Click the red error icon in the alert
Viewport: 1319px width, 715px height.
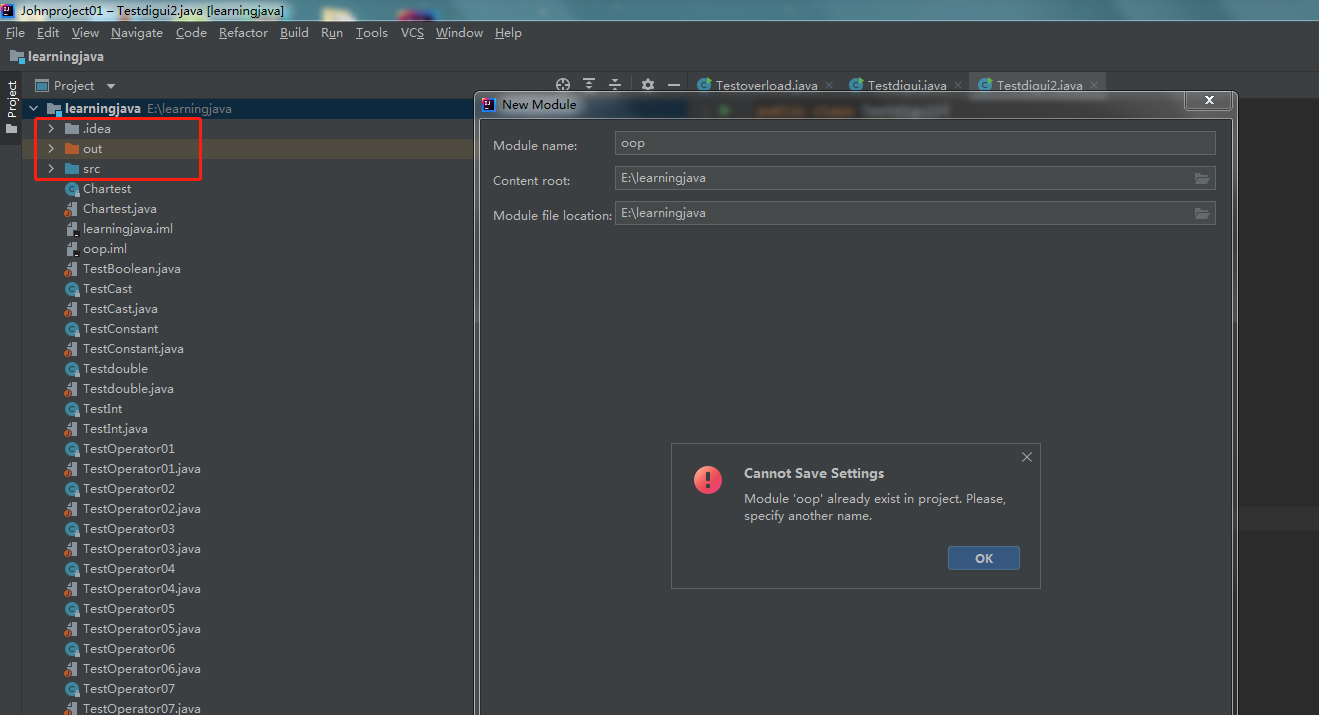coord(708,480)
